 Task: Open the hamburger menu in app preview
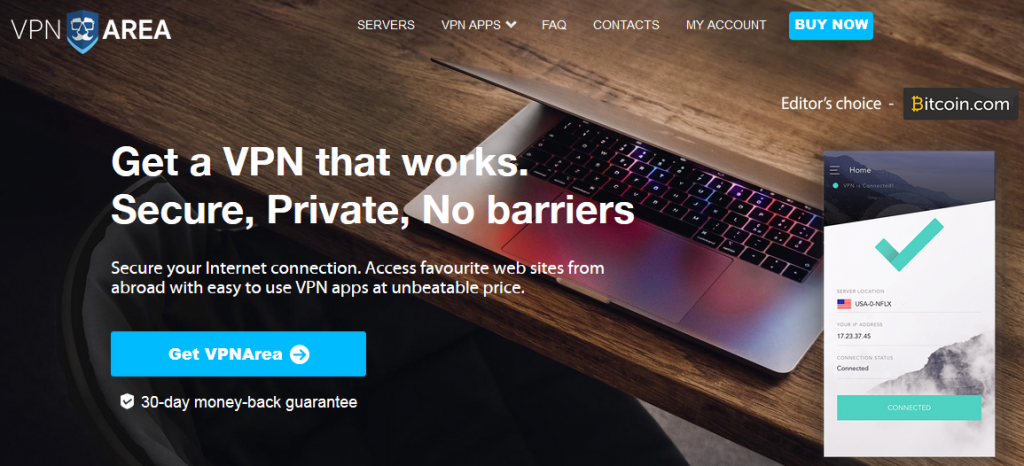point(834,170)
